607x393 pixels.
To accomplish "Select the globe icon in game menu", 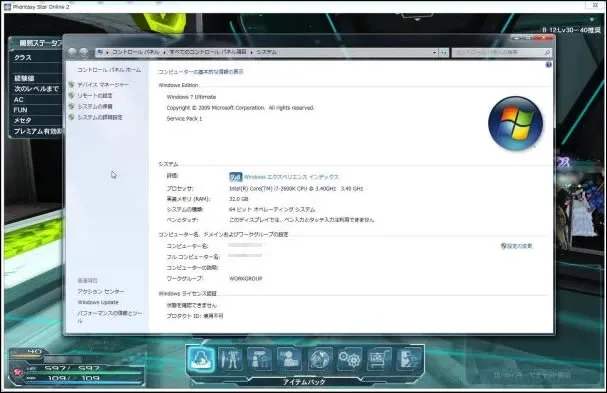I will coord(320,359).
